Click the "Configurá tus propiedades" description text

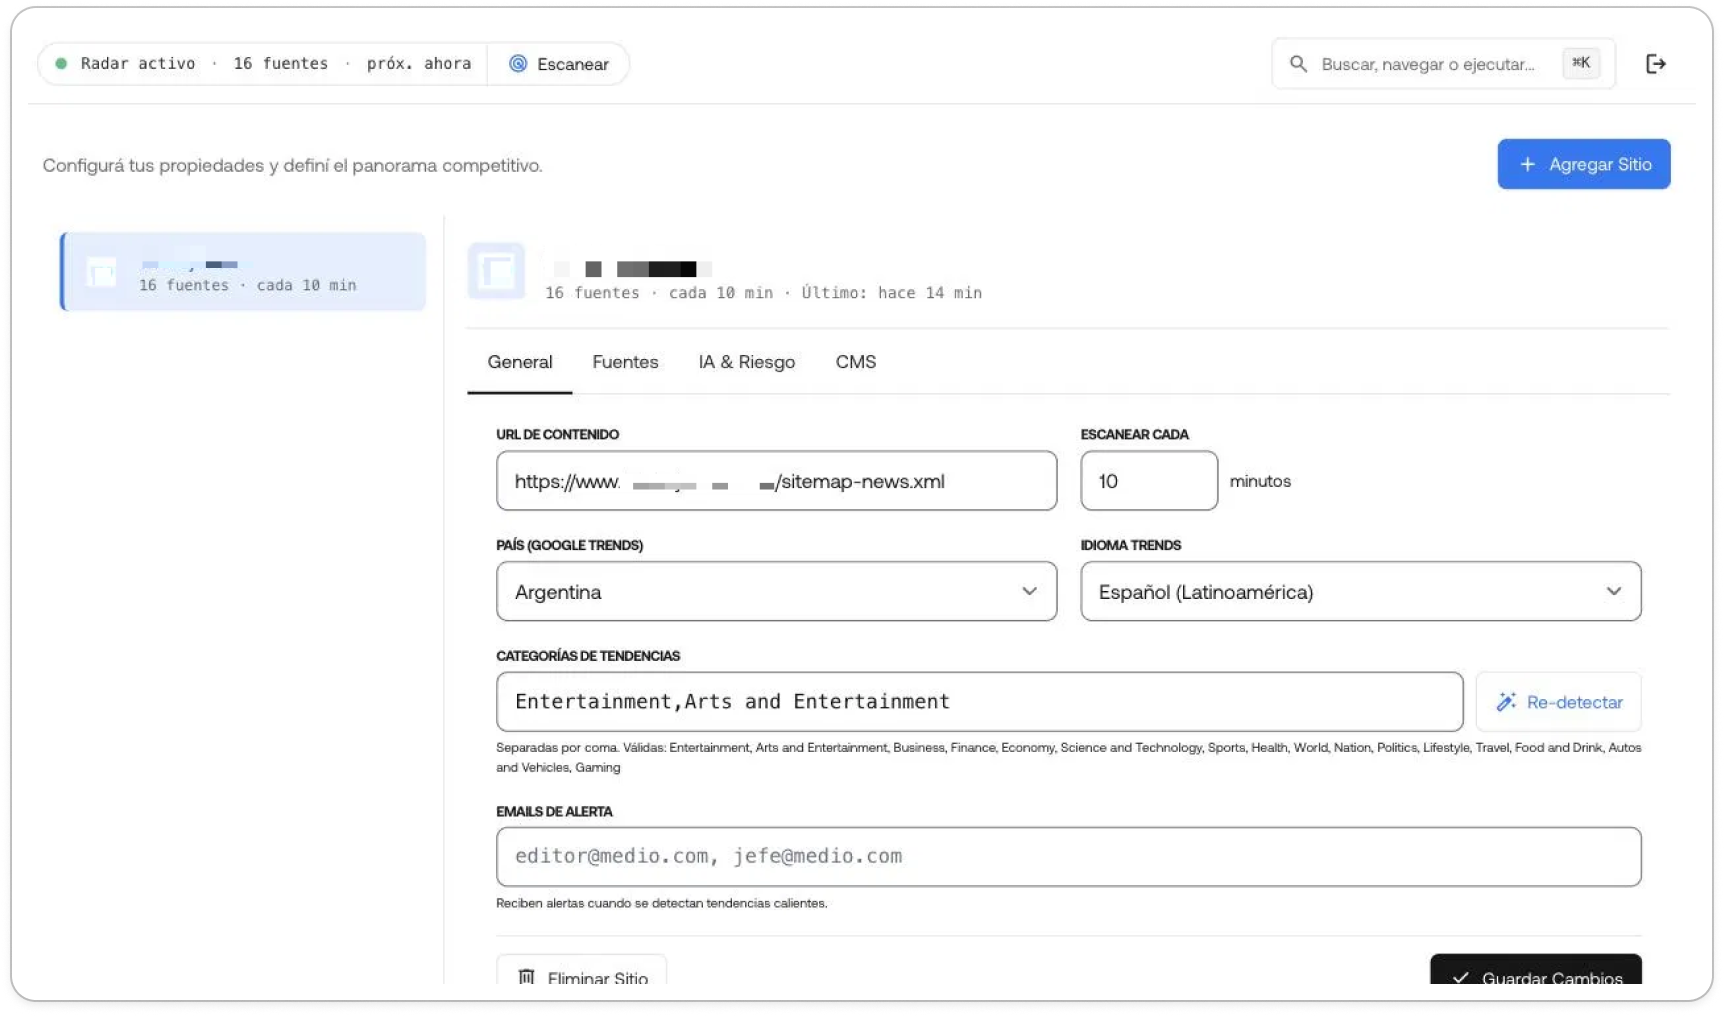coord(292,166)
